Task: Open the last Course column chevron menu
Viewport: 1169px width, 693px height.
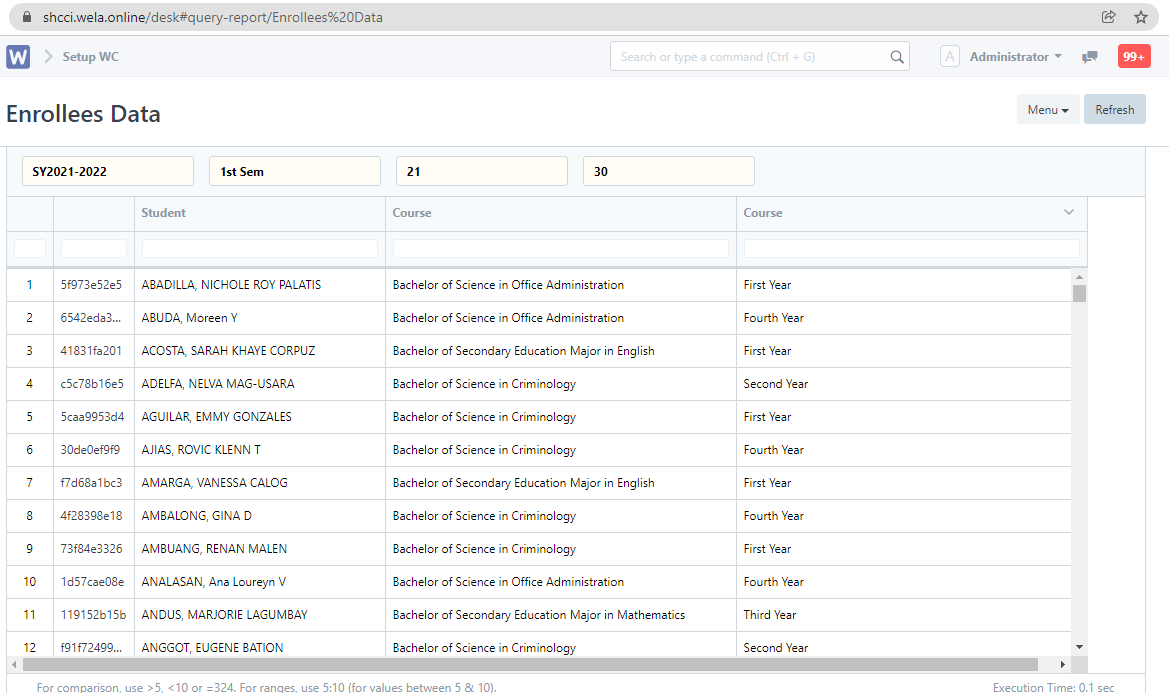Action: pos(1068,212)
